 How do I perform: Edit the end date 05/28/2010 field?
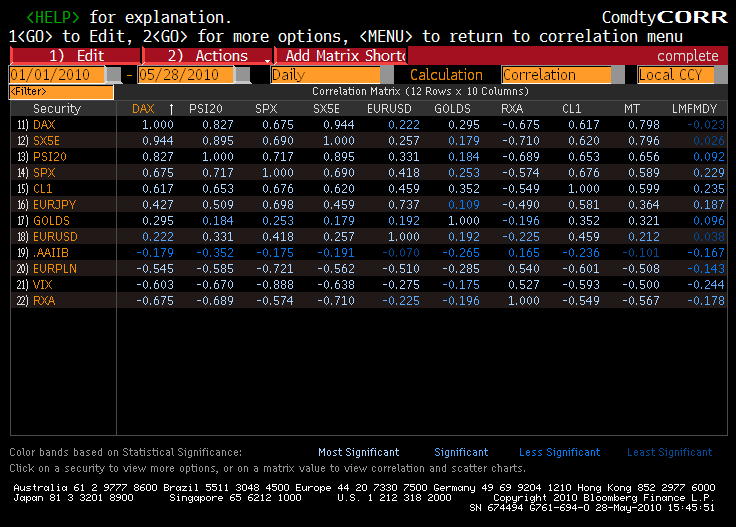(x=185, y=75)
